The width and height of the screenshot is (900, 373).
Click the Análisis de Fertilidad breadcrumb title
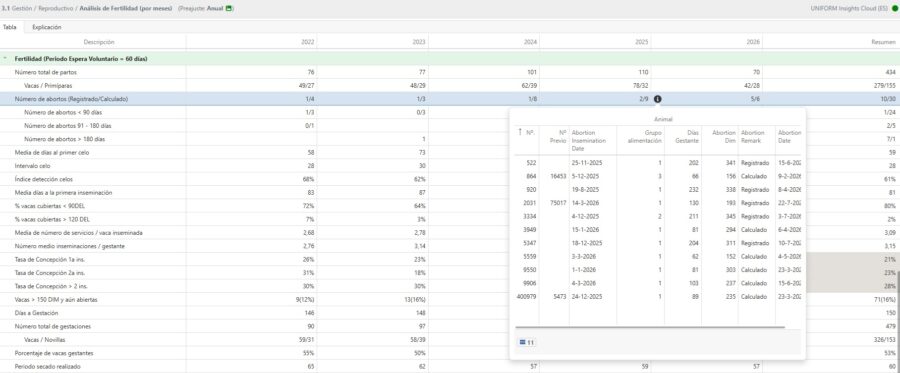tap(126, 9)
